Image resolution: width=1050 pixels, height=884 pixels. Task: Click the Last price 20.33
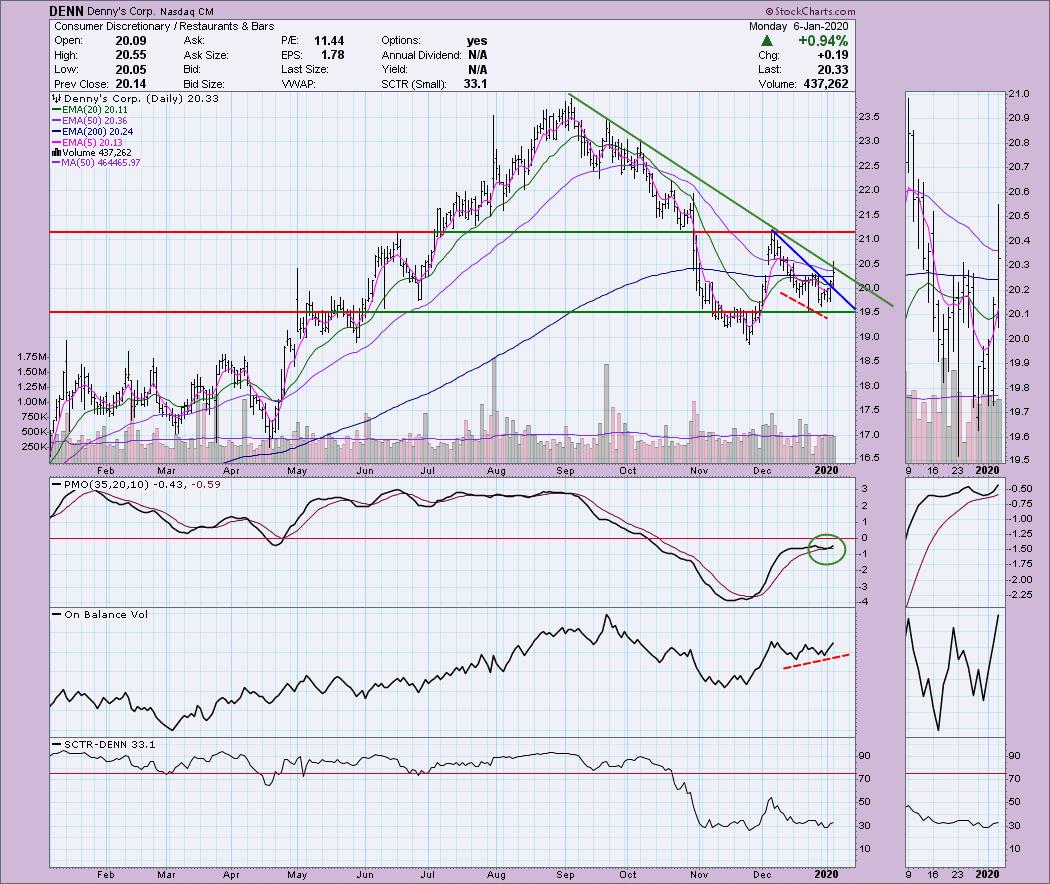tap(832, 70)
